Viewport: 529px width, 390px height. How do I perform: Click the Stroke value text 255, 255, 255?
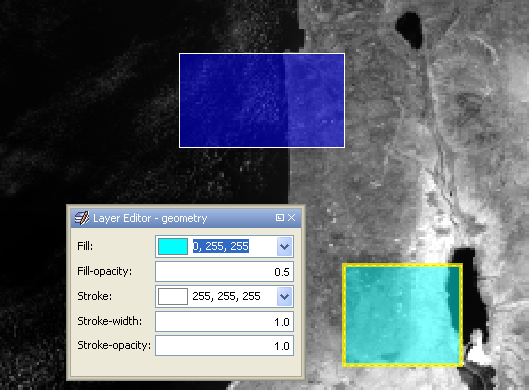tap(226, 296)
